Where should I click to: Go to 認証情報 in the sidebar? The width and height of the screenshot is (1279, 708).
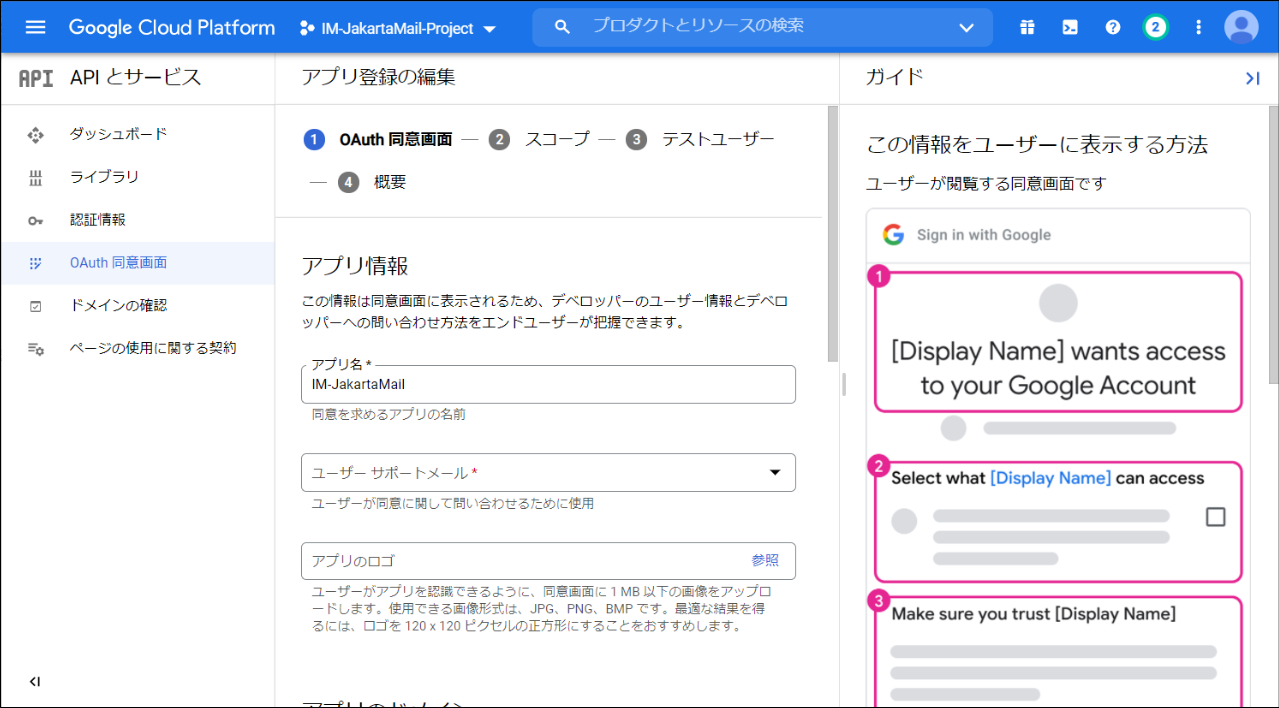(97, 220)
